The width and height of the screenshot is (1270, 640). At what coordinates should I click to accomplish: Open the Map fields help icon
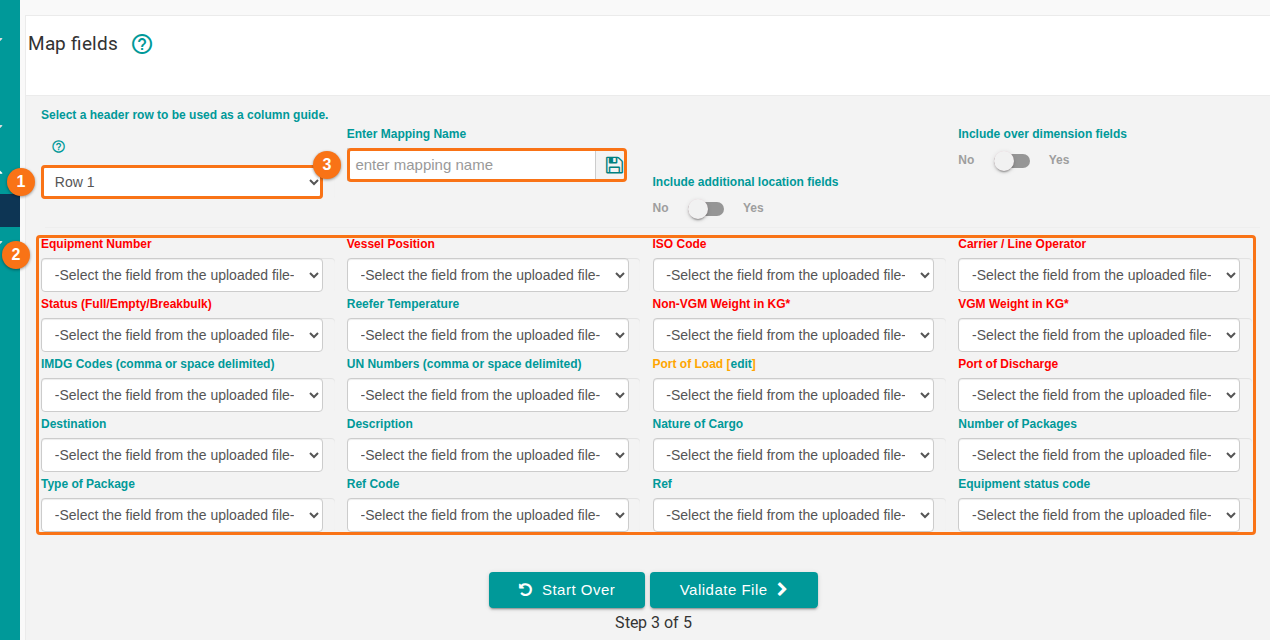pos(142,44)
